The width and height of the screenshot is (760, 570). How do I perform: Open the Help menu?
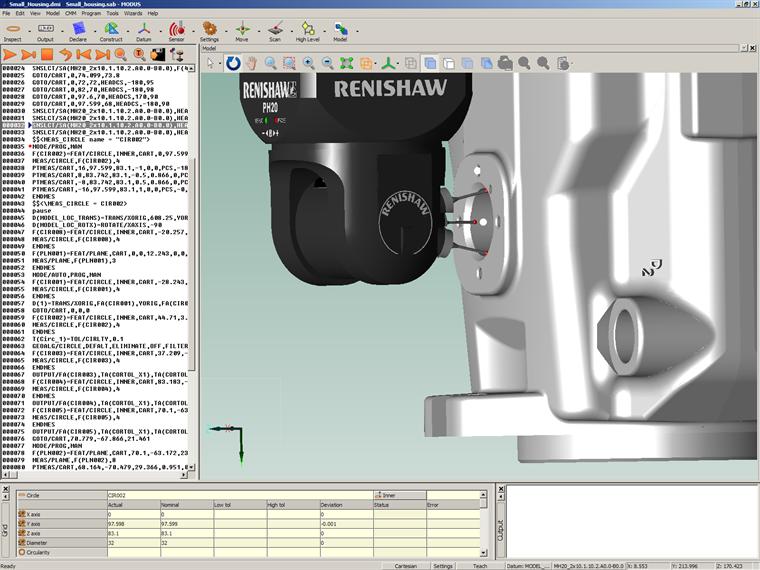pos(153,14)
